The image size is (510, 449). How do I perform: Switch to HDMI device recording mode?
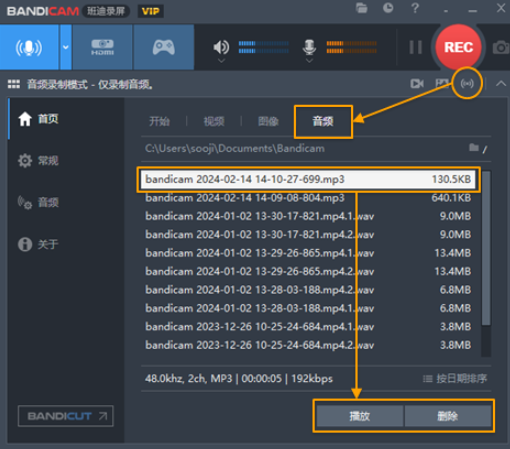point(102,47)
